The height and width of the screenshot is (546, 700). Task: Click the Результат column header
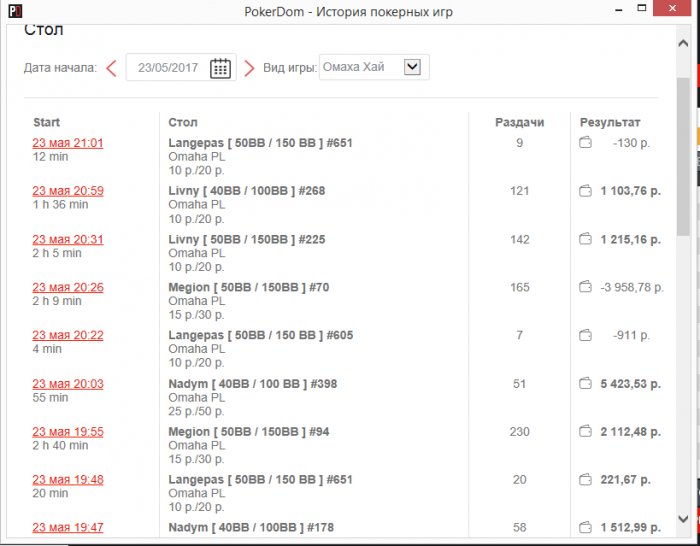610,122
